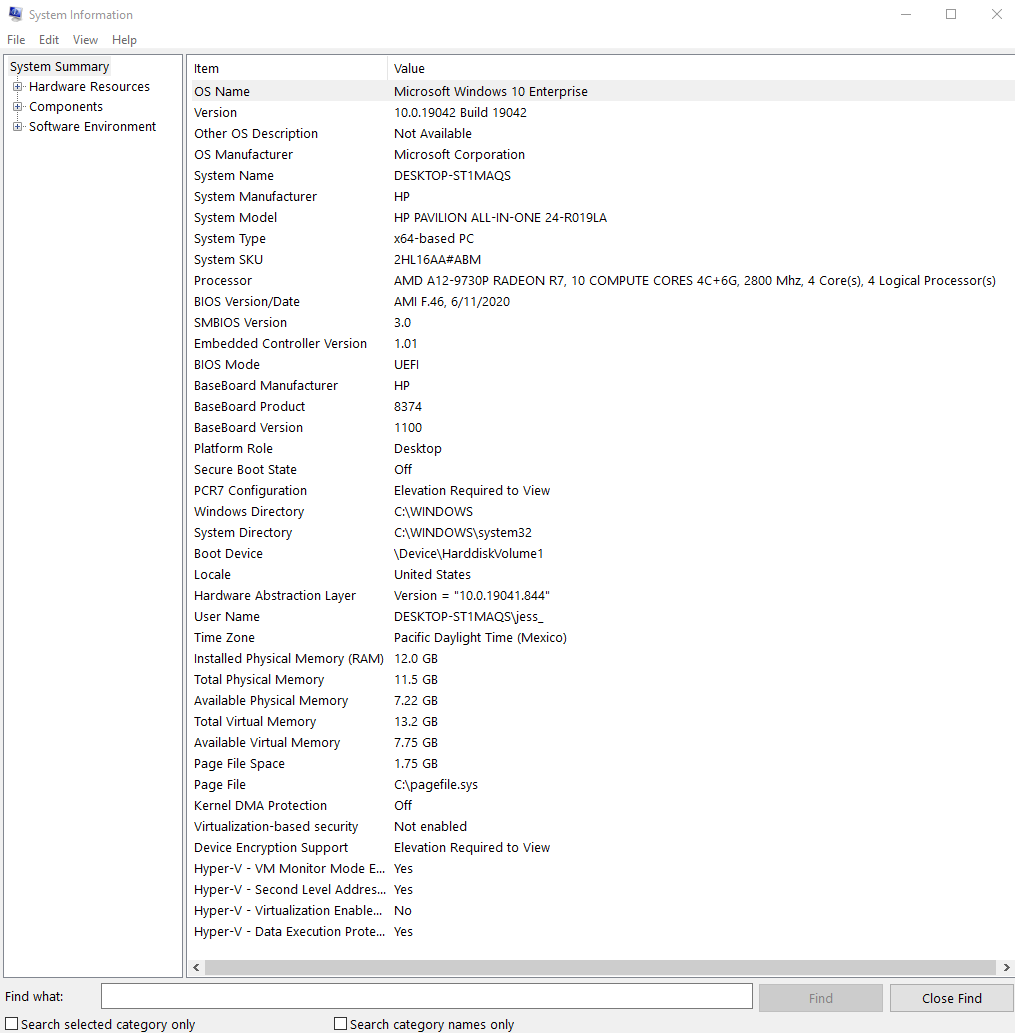
Task: Click the Kernel DMA Protection item
Action: [x=260, y=806]
